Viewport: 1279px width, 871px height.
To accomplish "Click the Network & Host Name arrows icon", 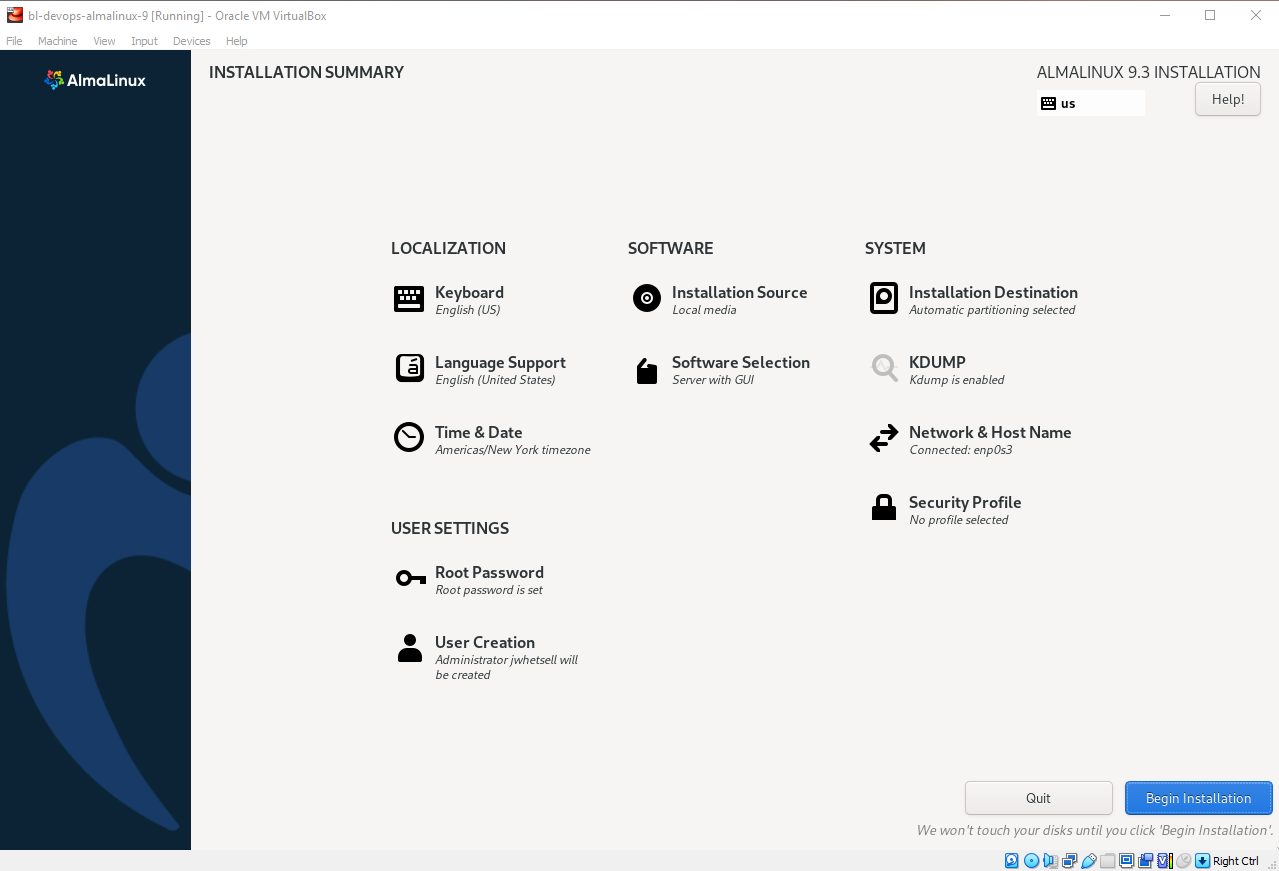I will point(884,438).
